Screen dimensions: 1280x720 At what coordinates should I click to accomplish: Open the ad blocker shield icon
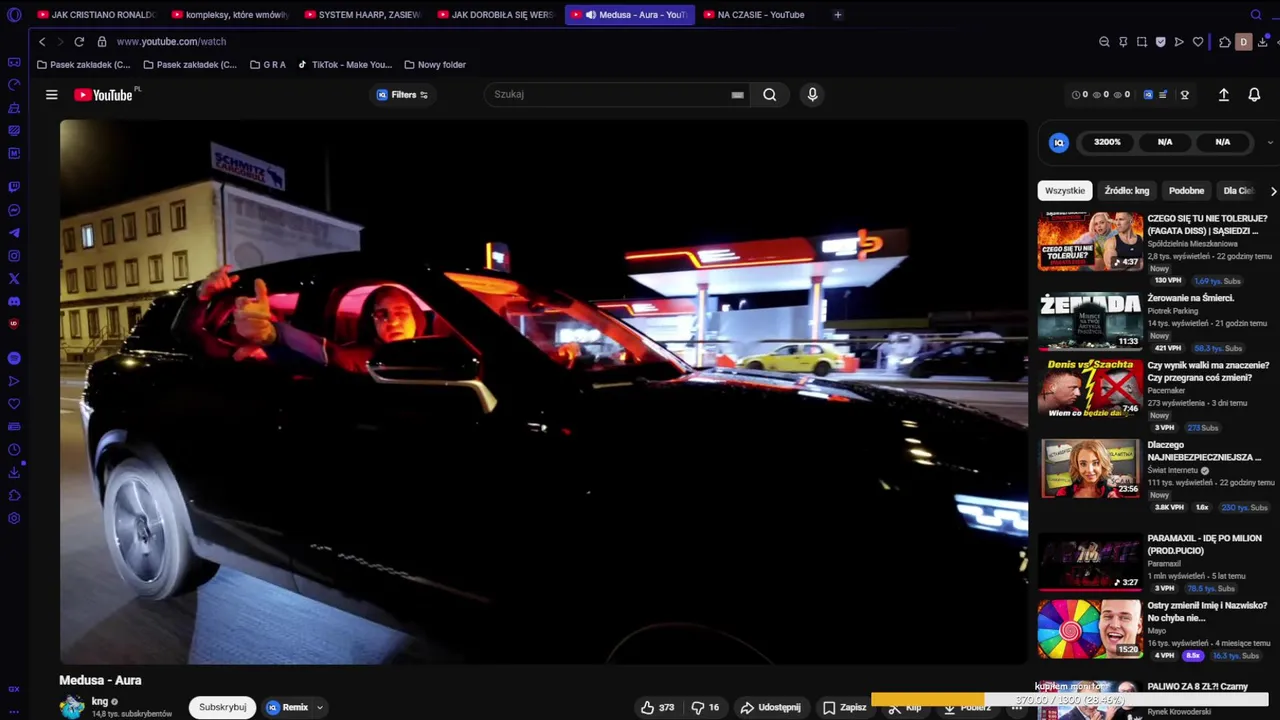click(1160, 42)
